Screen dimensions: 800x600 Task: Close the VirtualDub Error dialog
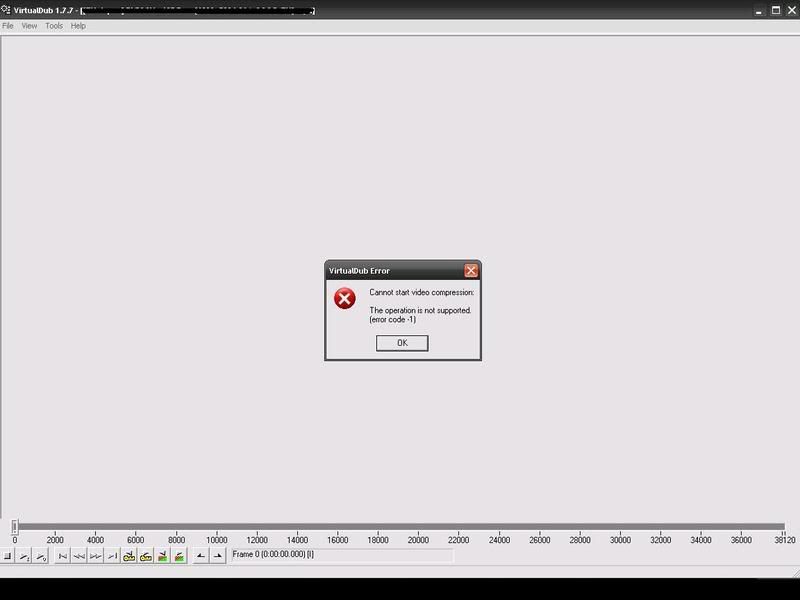point(471,270)
